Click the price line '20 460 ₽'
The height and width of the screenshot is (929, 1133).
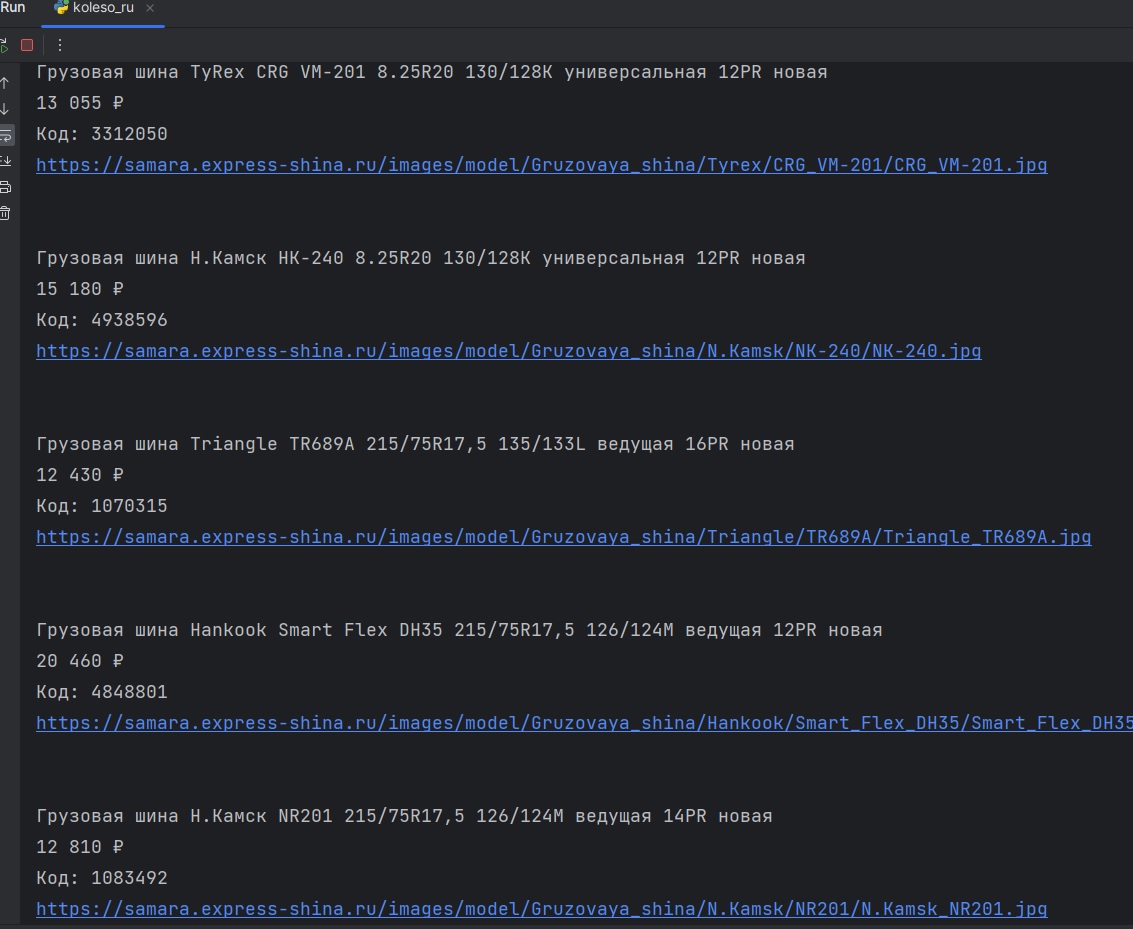[80, 661]
